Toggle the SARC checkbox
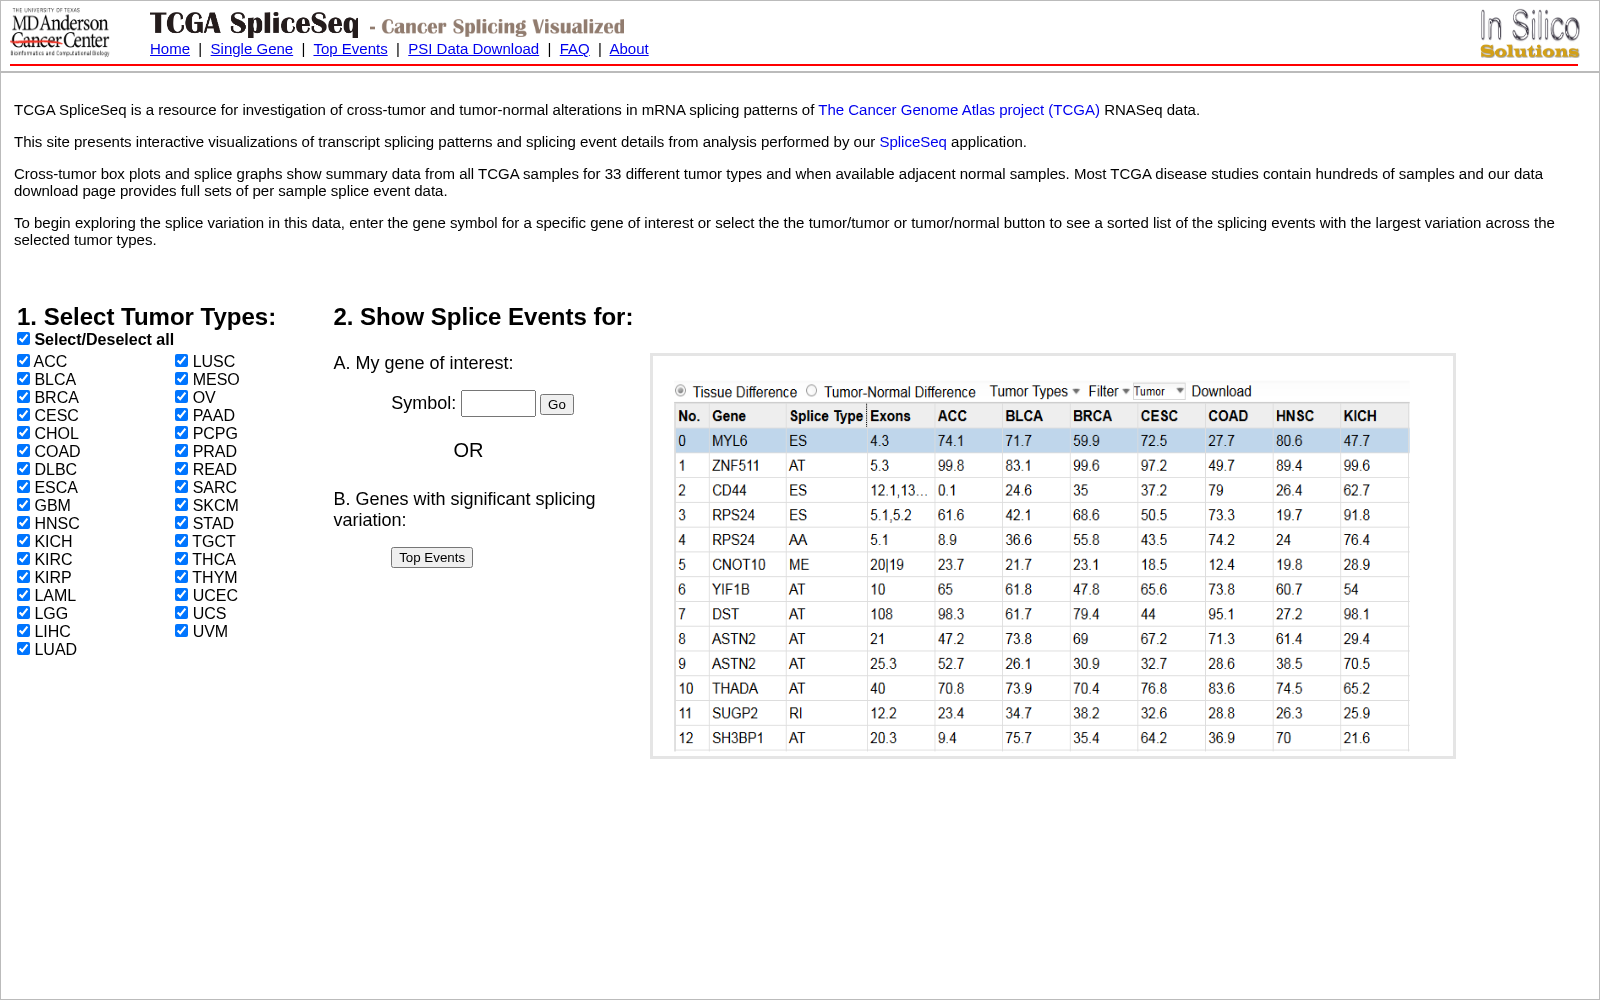The width and height of the screenshot is (1600, 1000). [181, 487]
